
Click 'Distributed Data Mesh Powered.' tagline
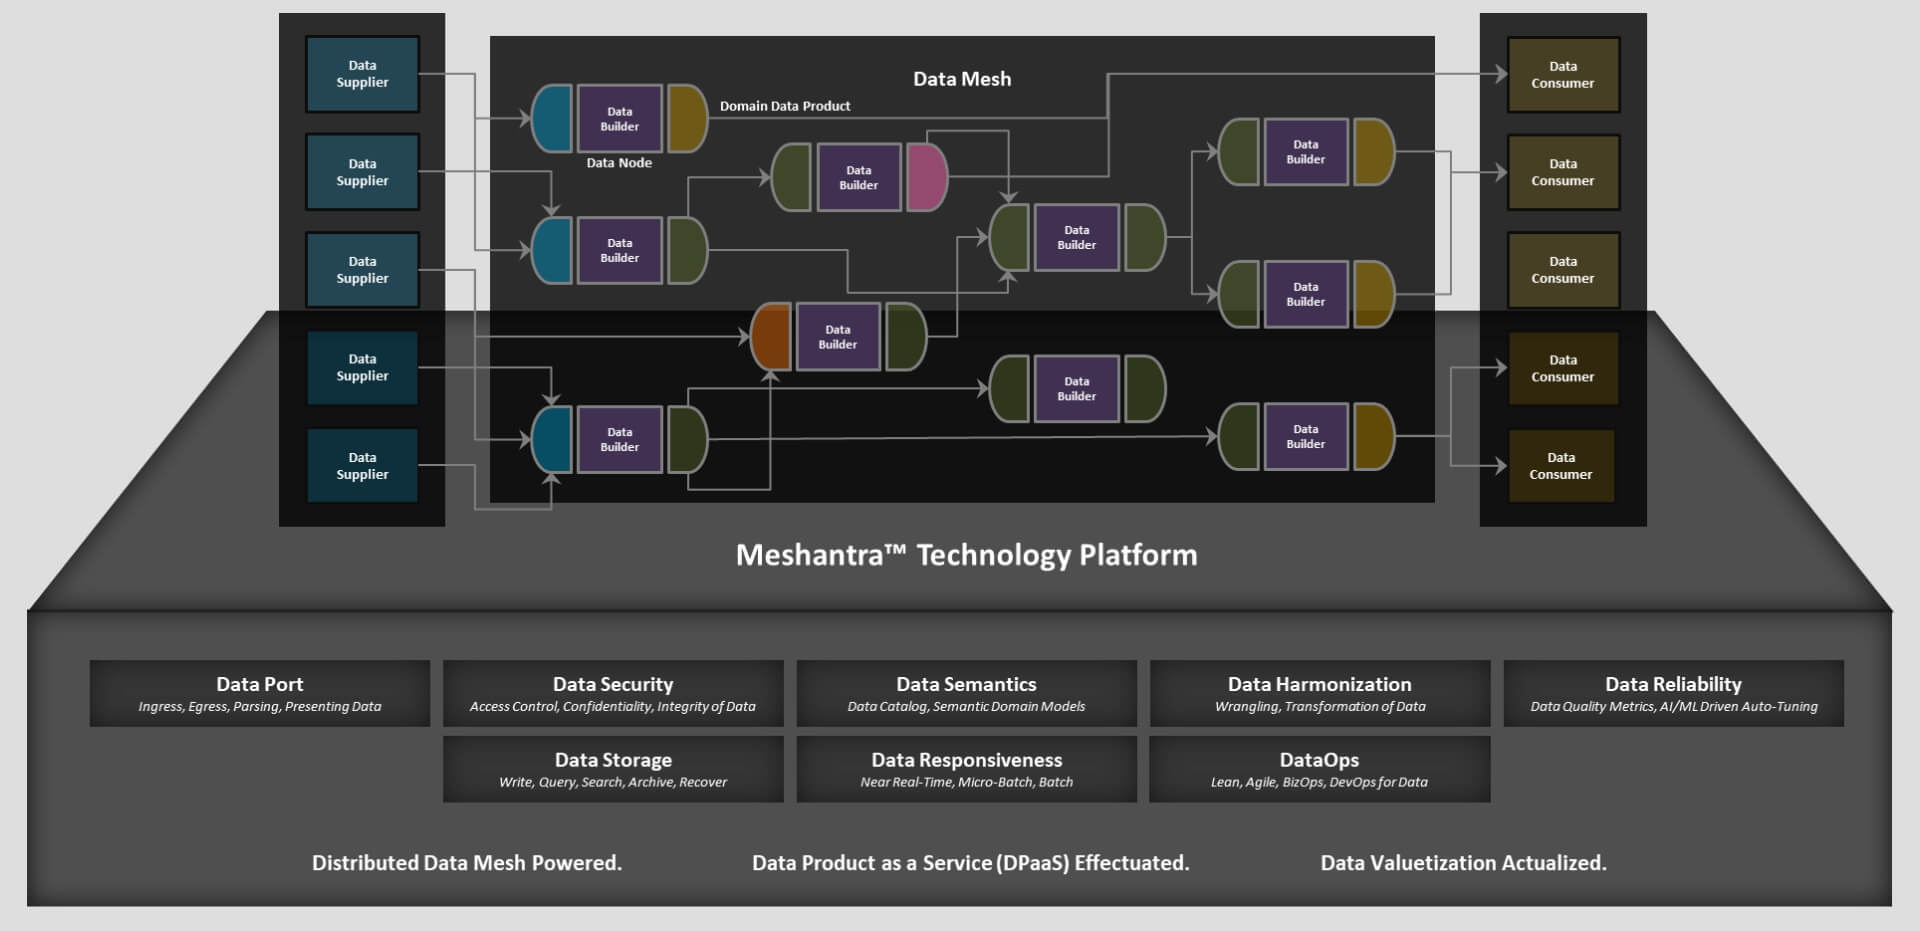coord(467,863)
